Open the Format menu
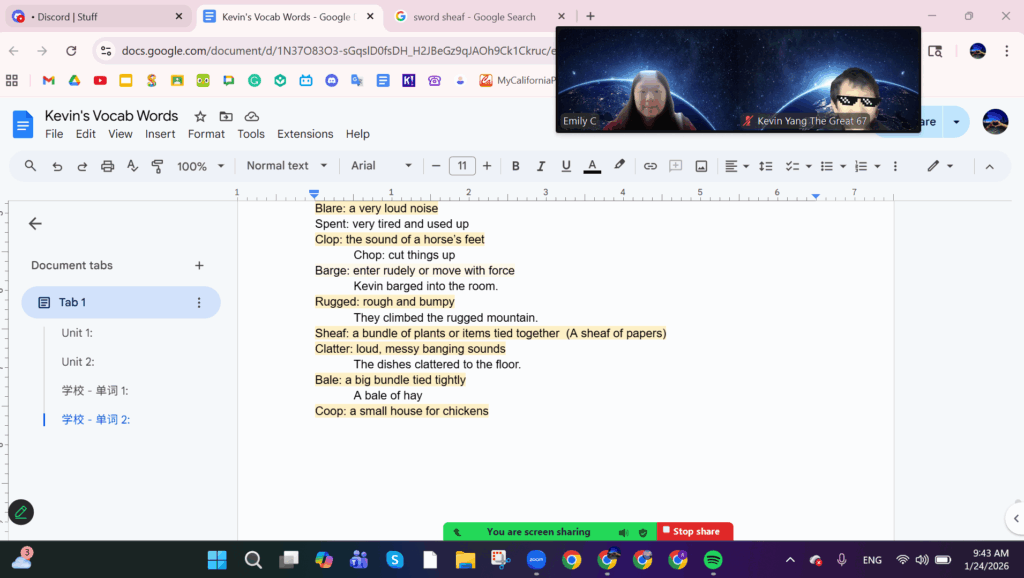 (x=206, y=134)
